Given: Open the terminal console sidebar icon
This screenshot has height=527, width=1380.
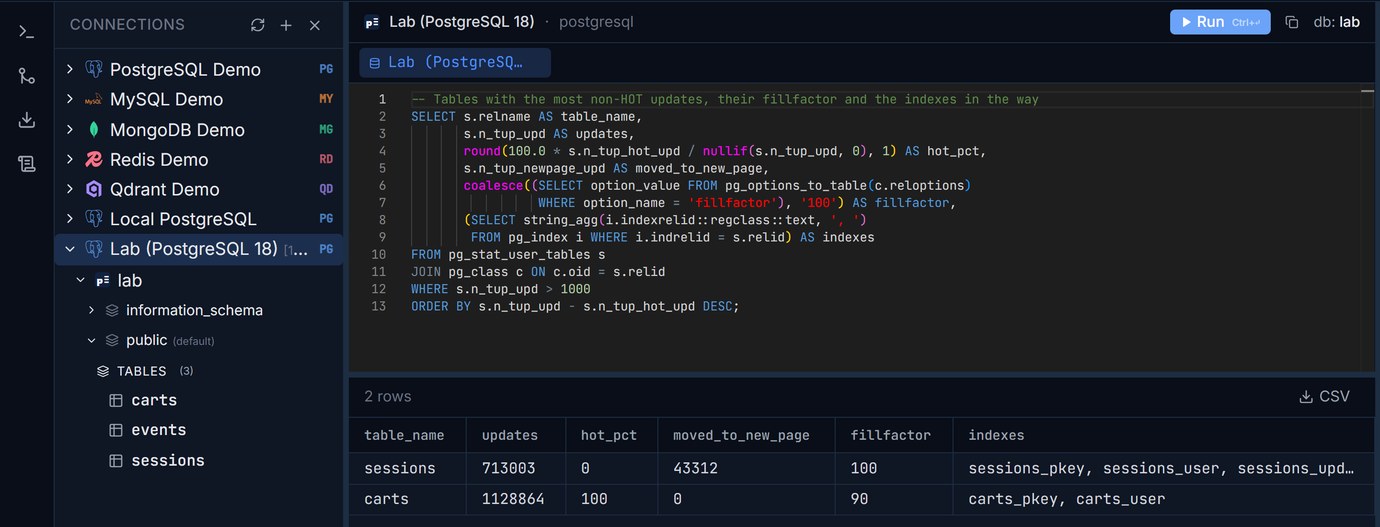Looking at the screenshot, I should pyautogui.click(x=27, y=32).
